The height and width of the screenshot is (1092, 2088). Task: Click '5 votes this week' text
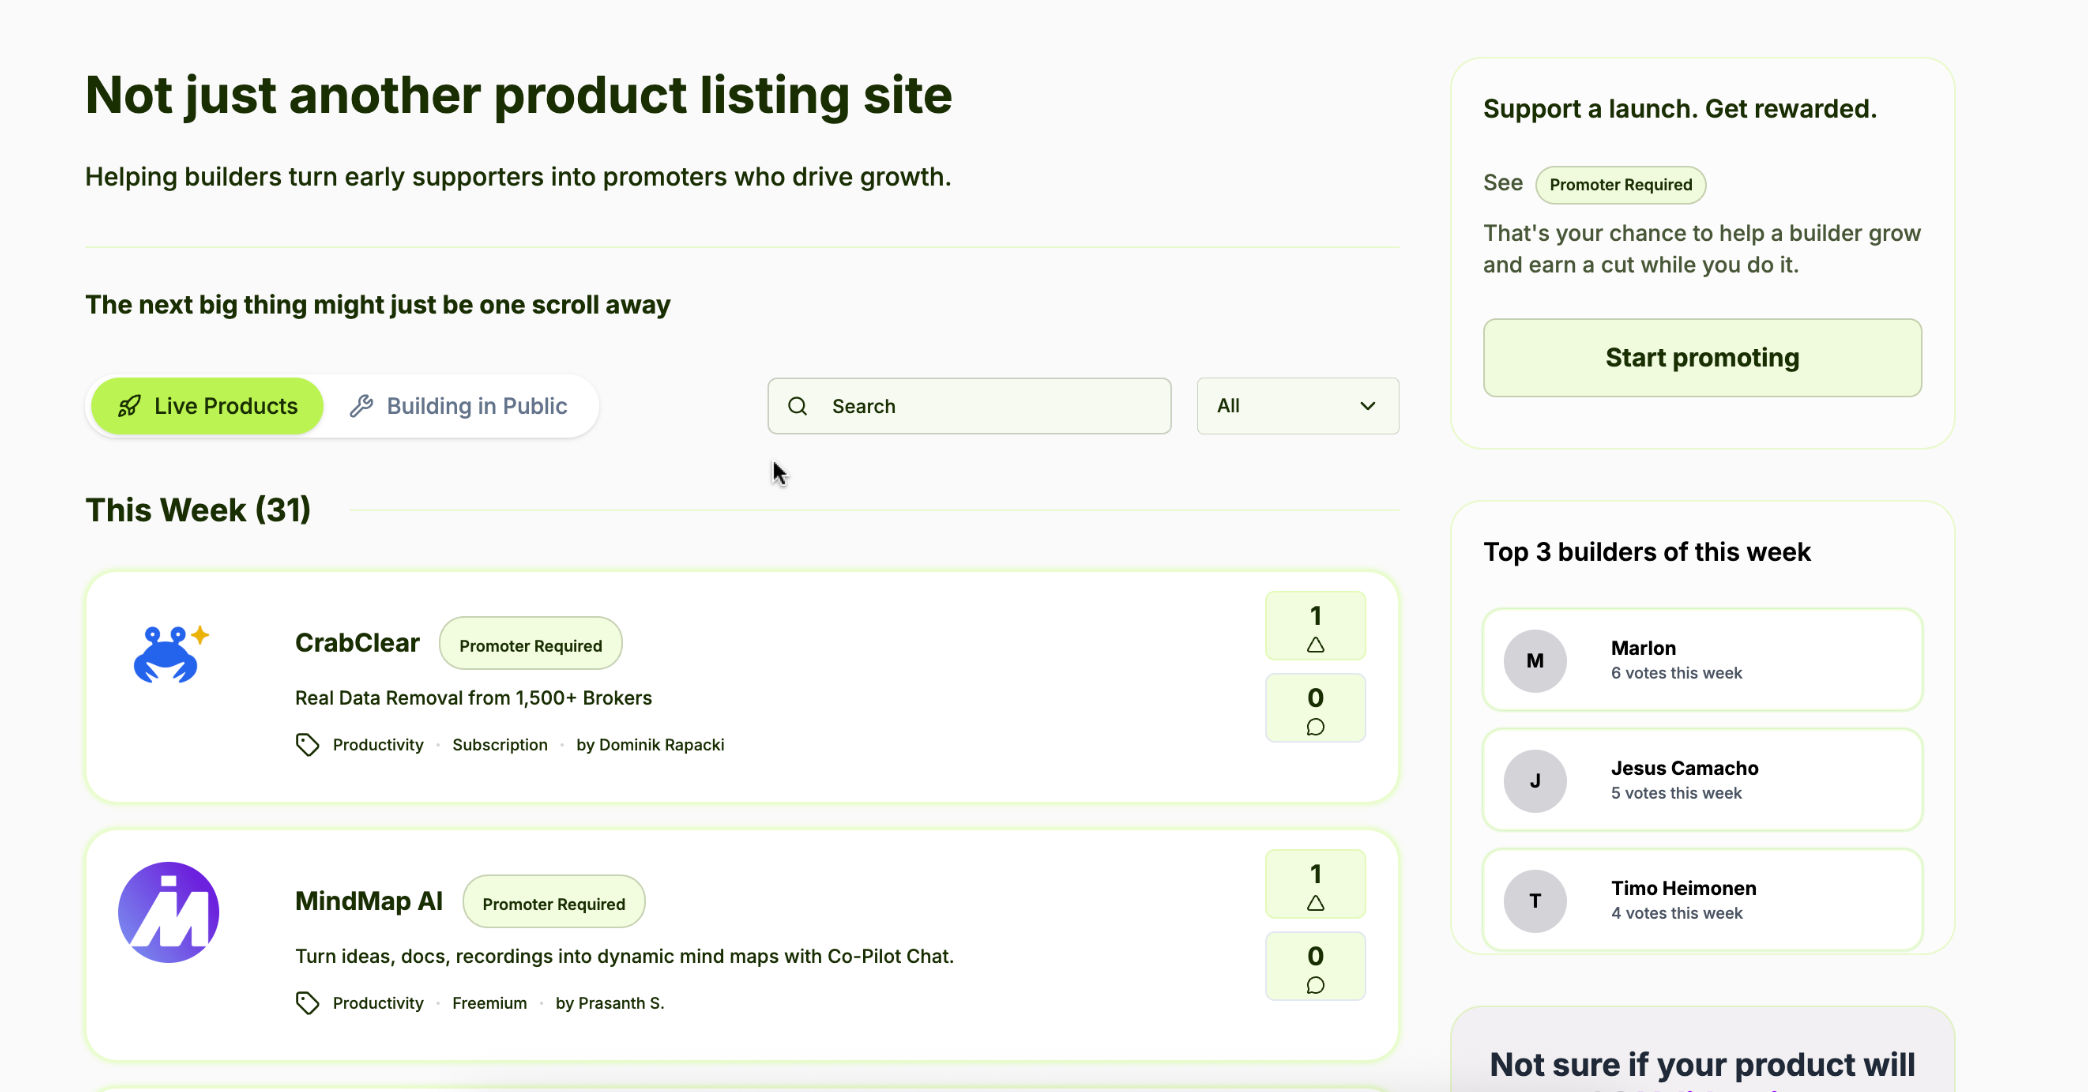1676,793
